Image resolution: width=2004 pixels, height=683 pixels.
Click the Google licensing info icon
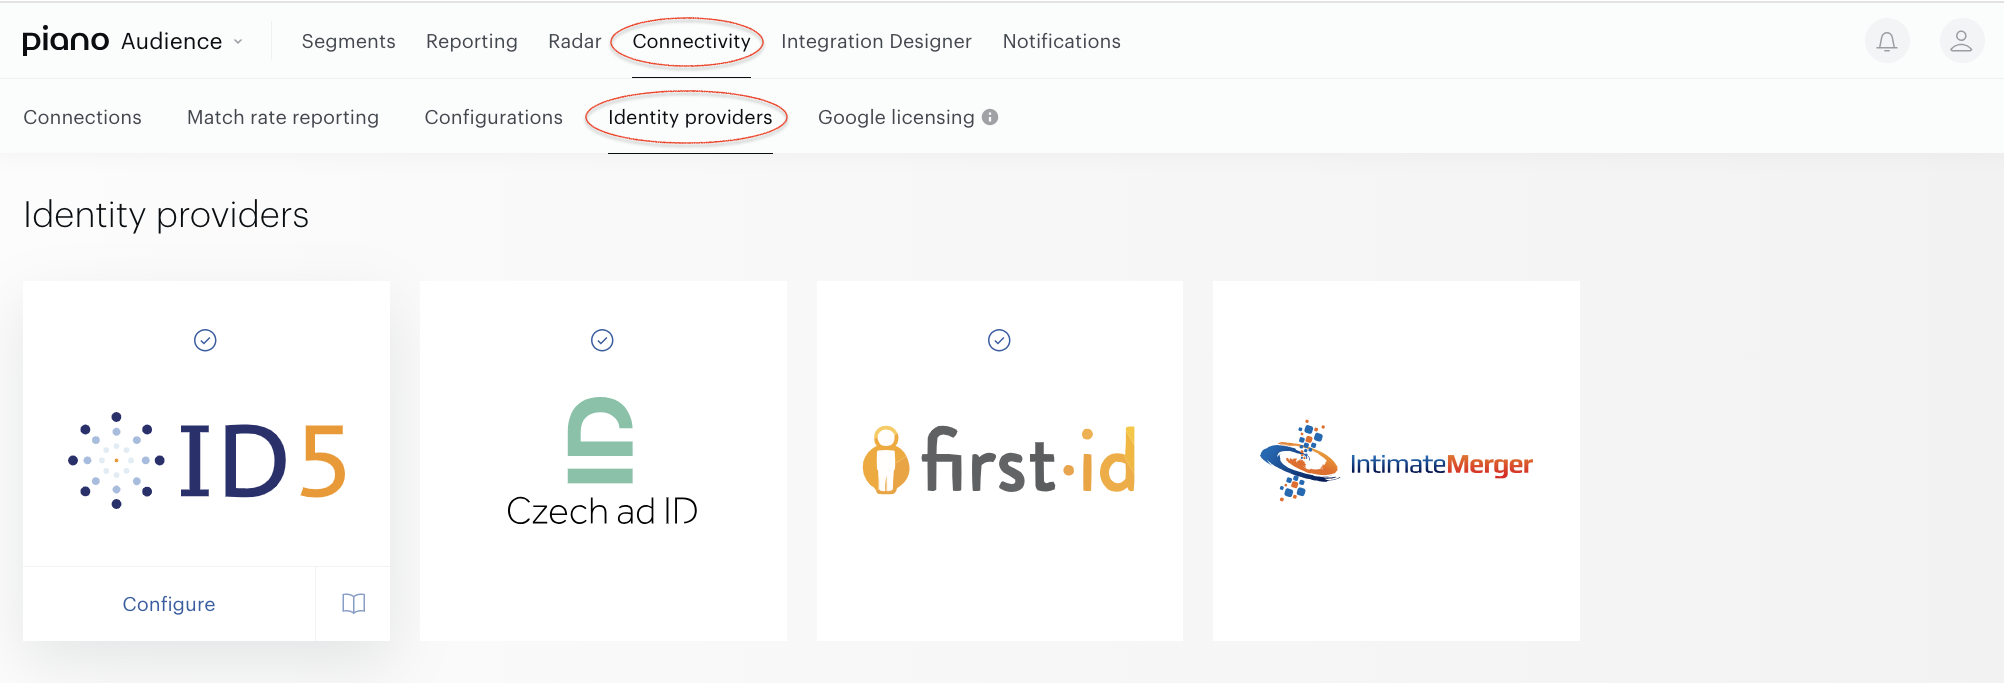pos(990,117)
